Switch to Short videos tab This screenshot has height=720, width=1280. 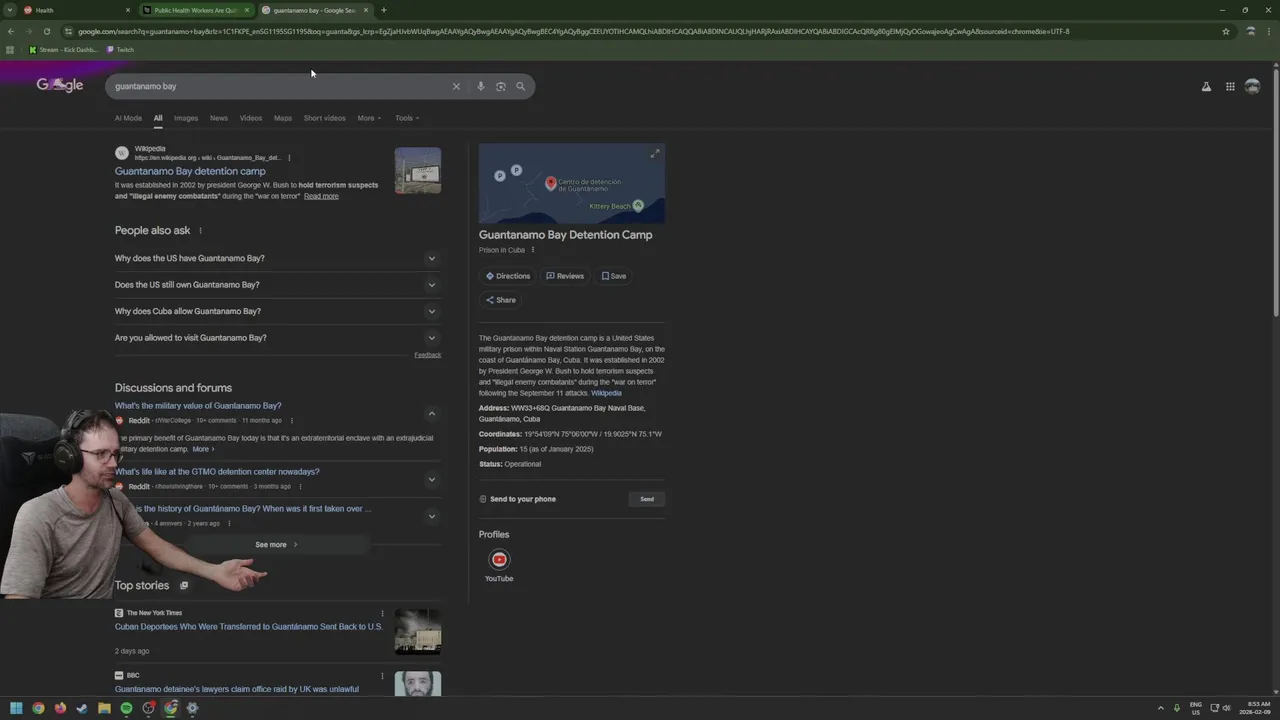[324, 118]
